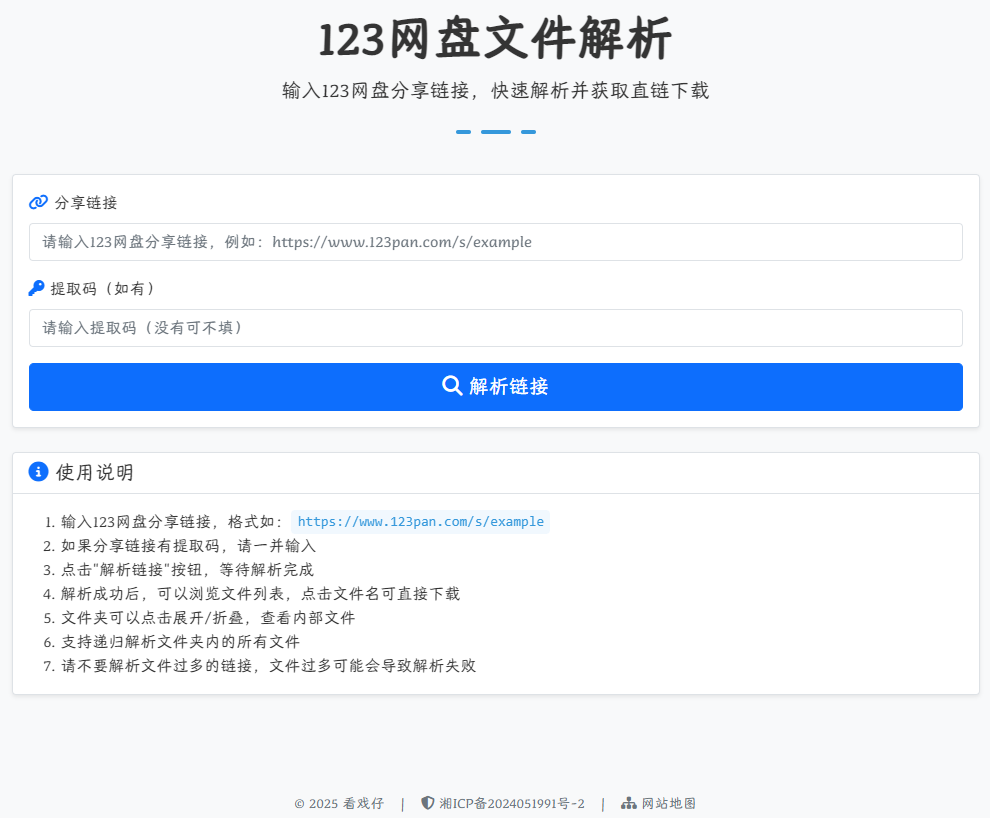Click instruction step 7 about too many files
Screen dimensions: 990x818
[x=268, y=666]
